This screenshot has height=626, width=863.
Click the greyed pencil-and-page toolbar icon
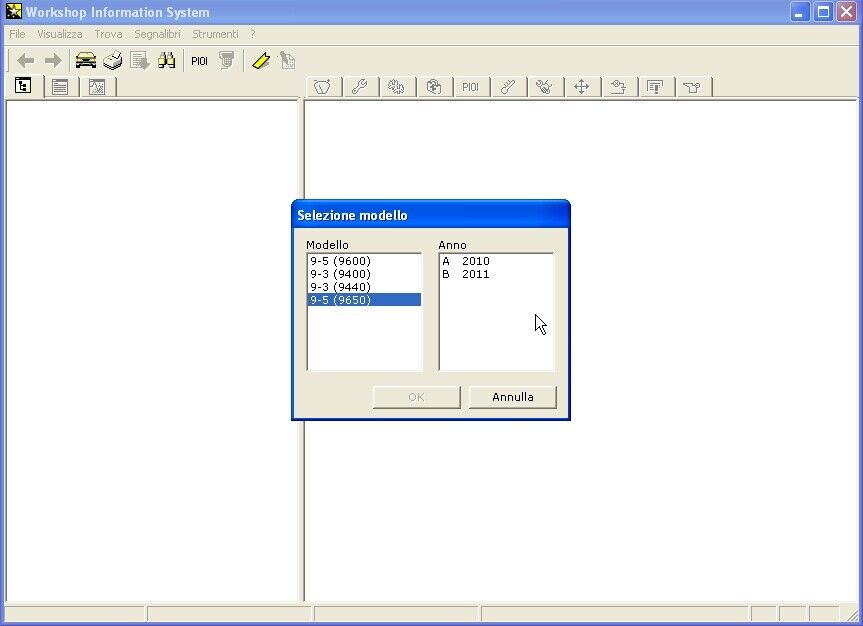click(287, 60)
